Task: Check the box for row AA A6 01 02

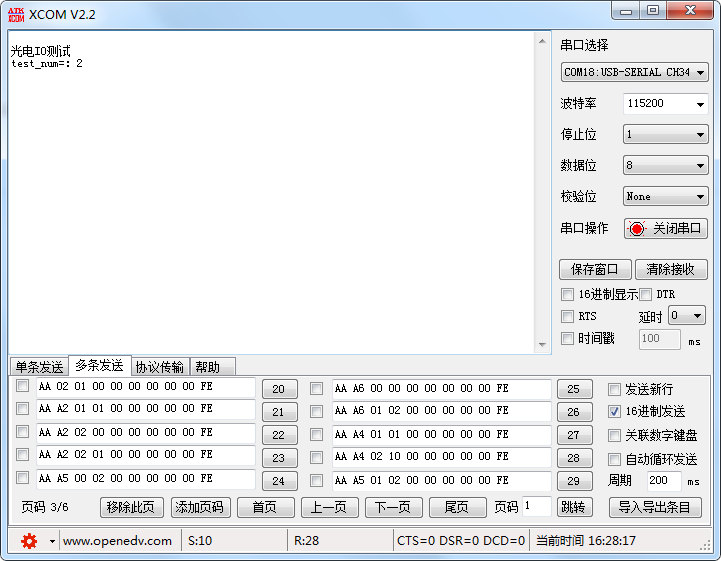Action: click(316, 411)
